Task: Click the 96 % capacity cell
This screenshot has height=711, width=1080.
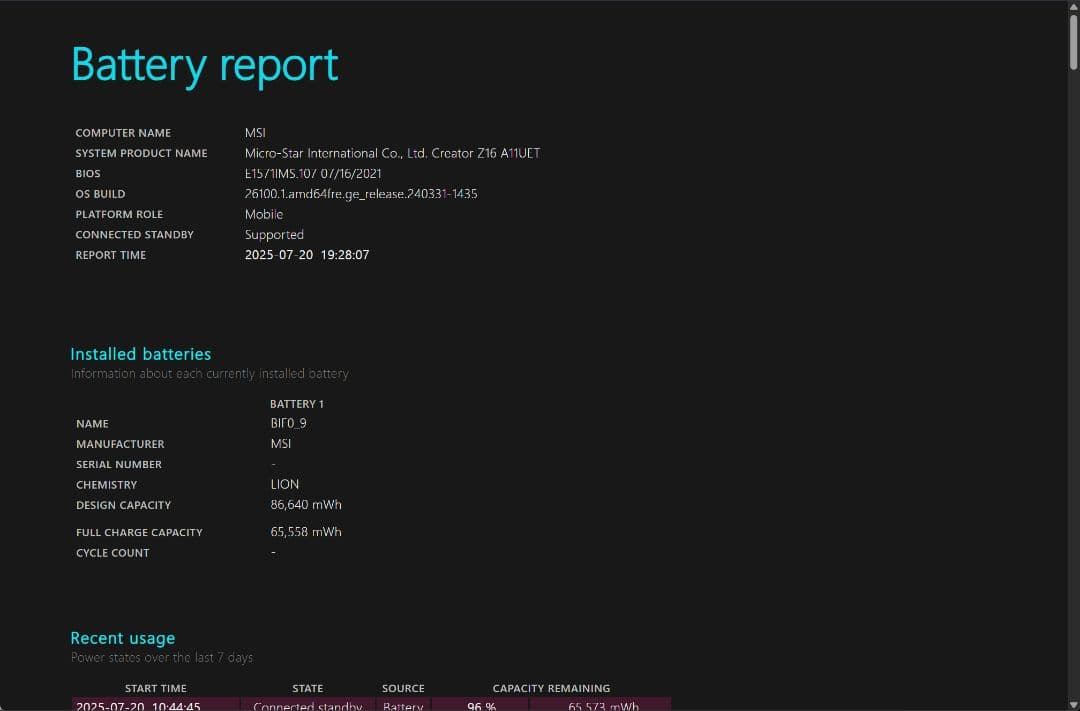Action: (481, 706)
